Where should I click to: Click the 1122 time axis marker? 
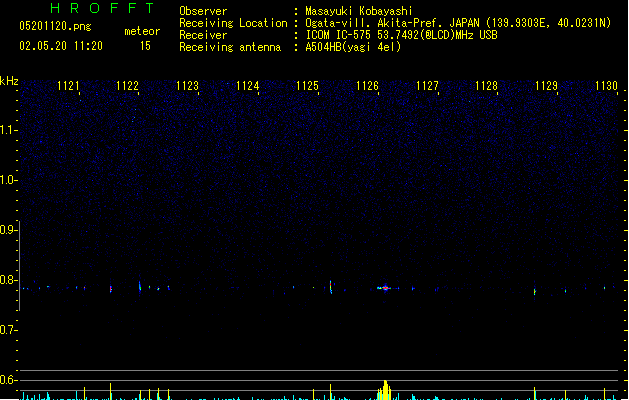point(127,86)
